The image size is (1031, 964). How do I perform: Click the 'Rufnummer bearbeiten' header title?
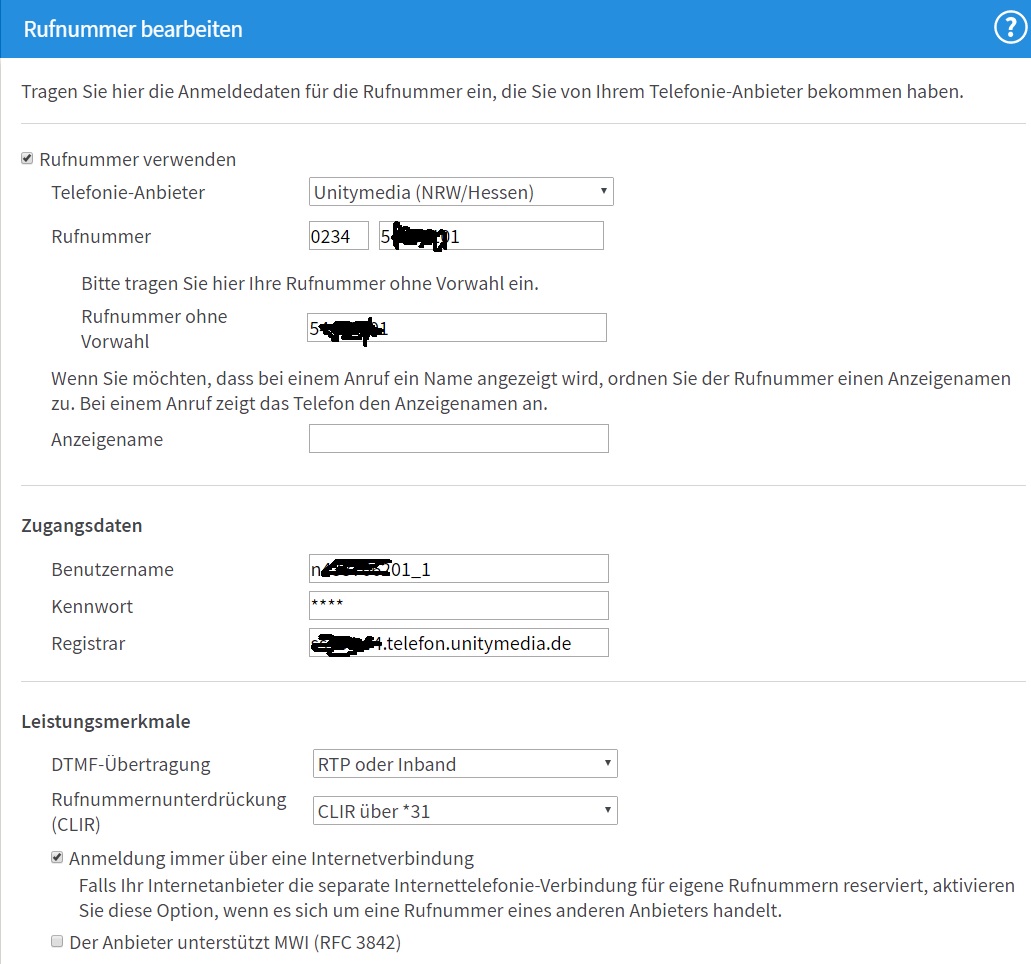133,29
